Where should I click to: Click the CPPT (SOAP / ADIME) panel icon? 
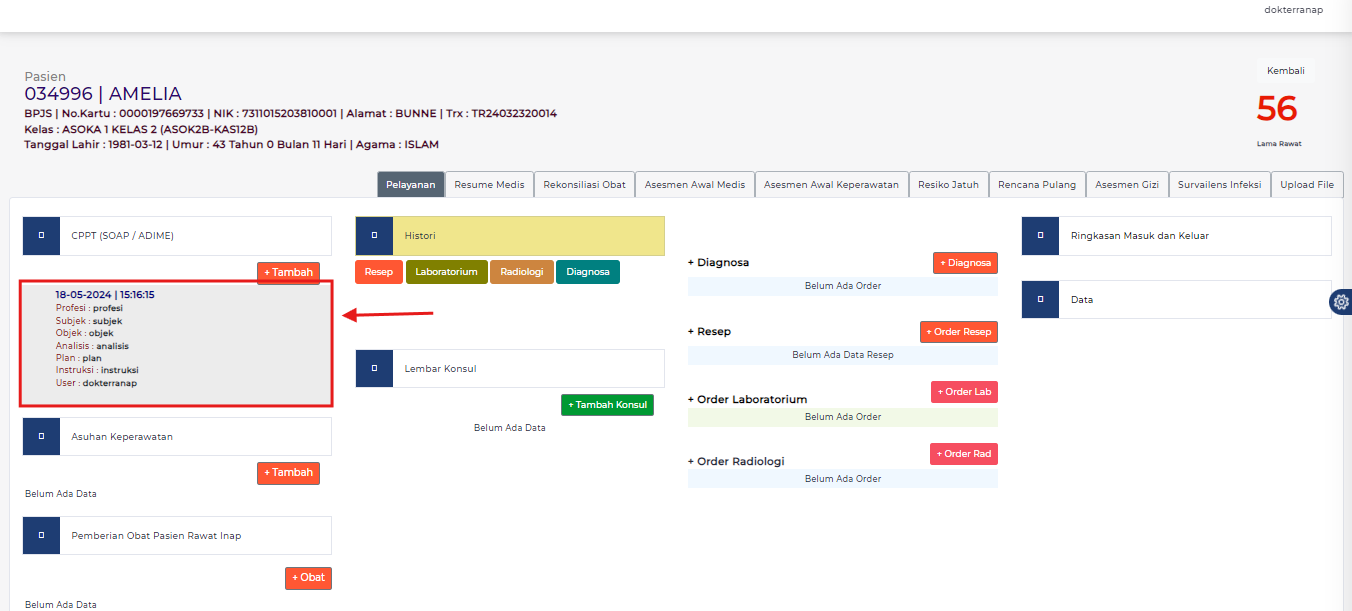[40, 235]
